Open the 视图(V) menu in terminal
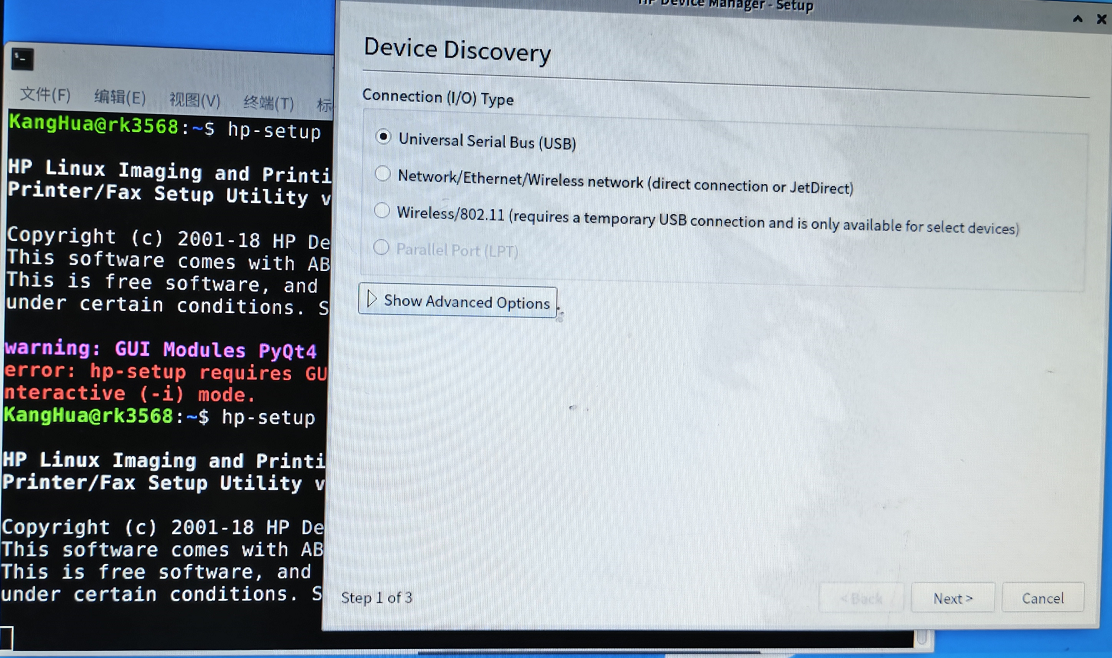 (x=194, y=100)
